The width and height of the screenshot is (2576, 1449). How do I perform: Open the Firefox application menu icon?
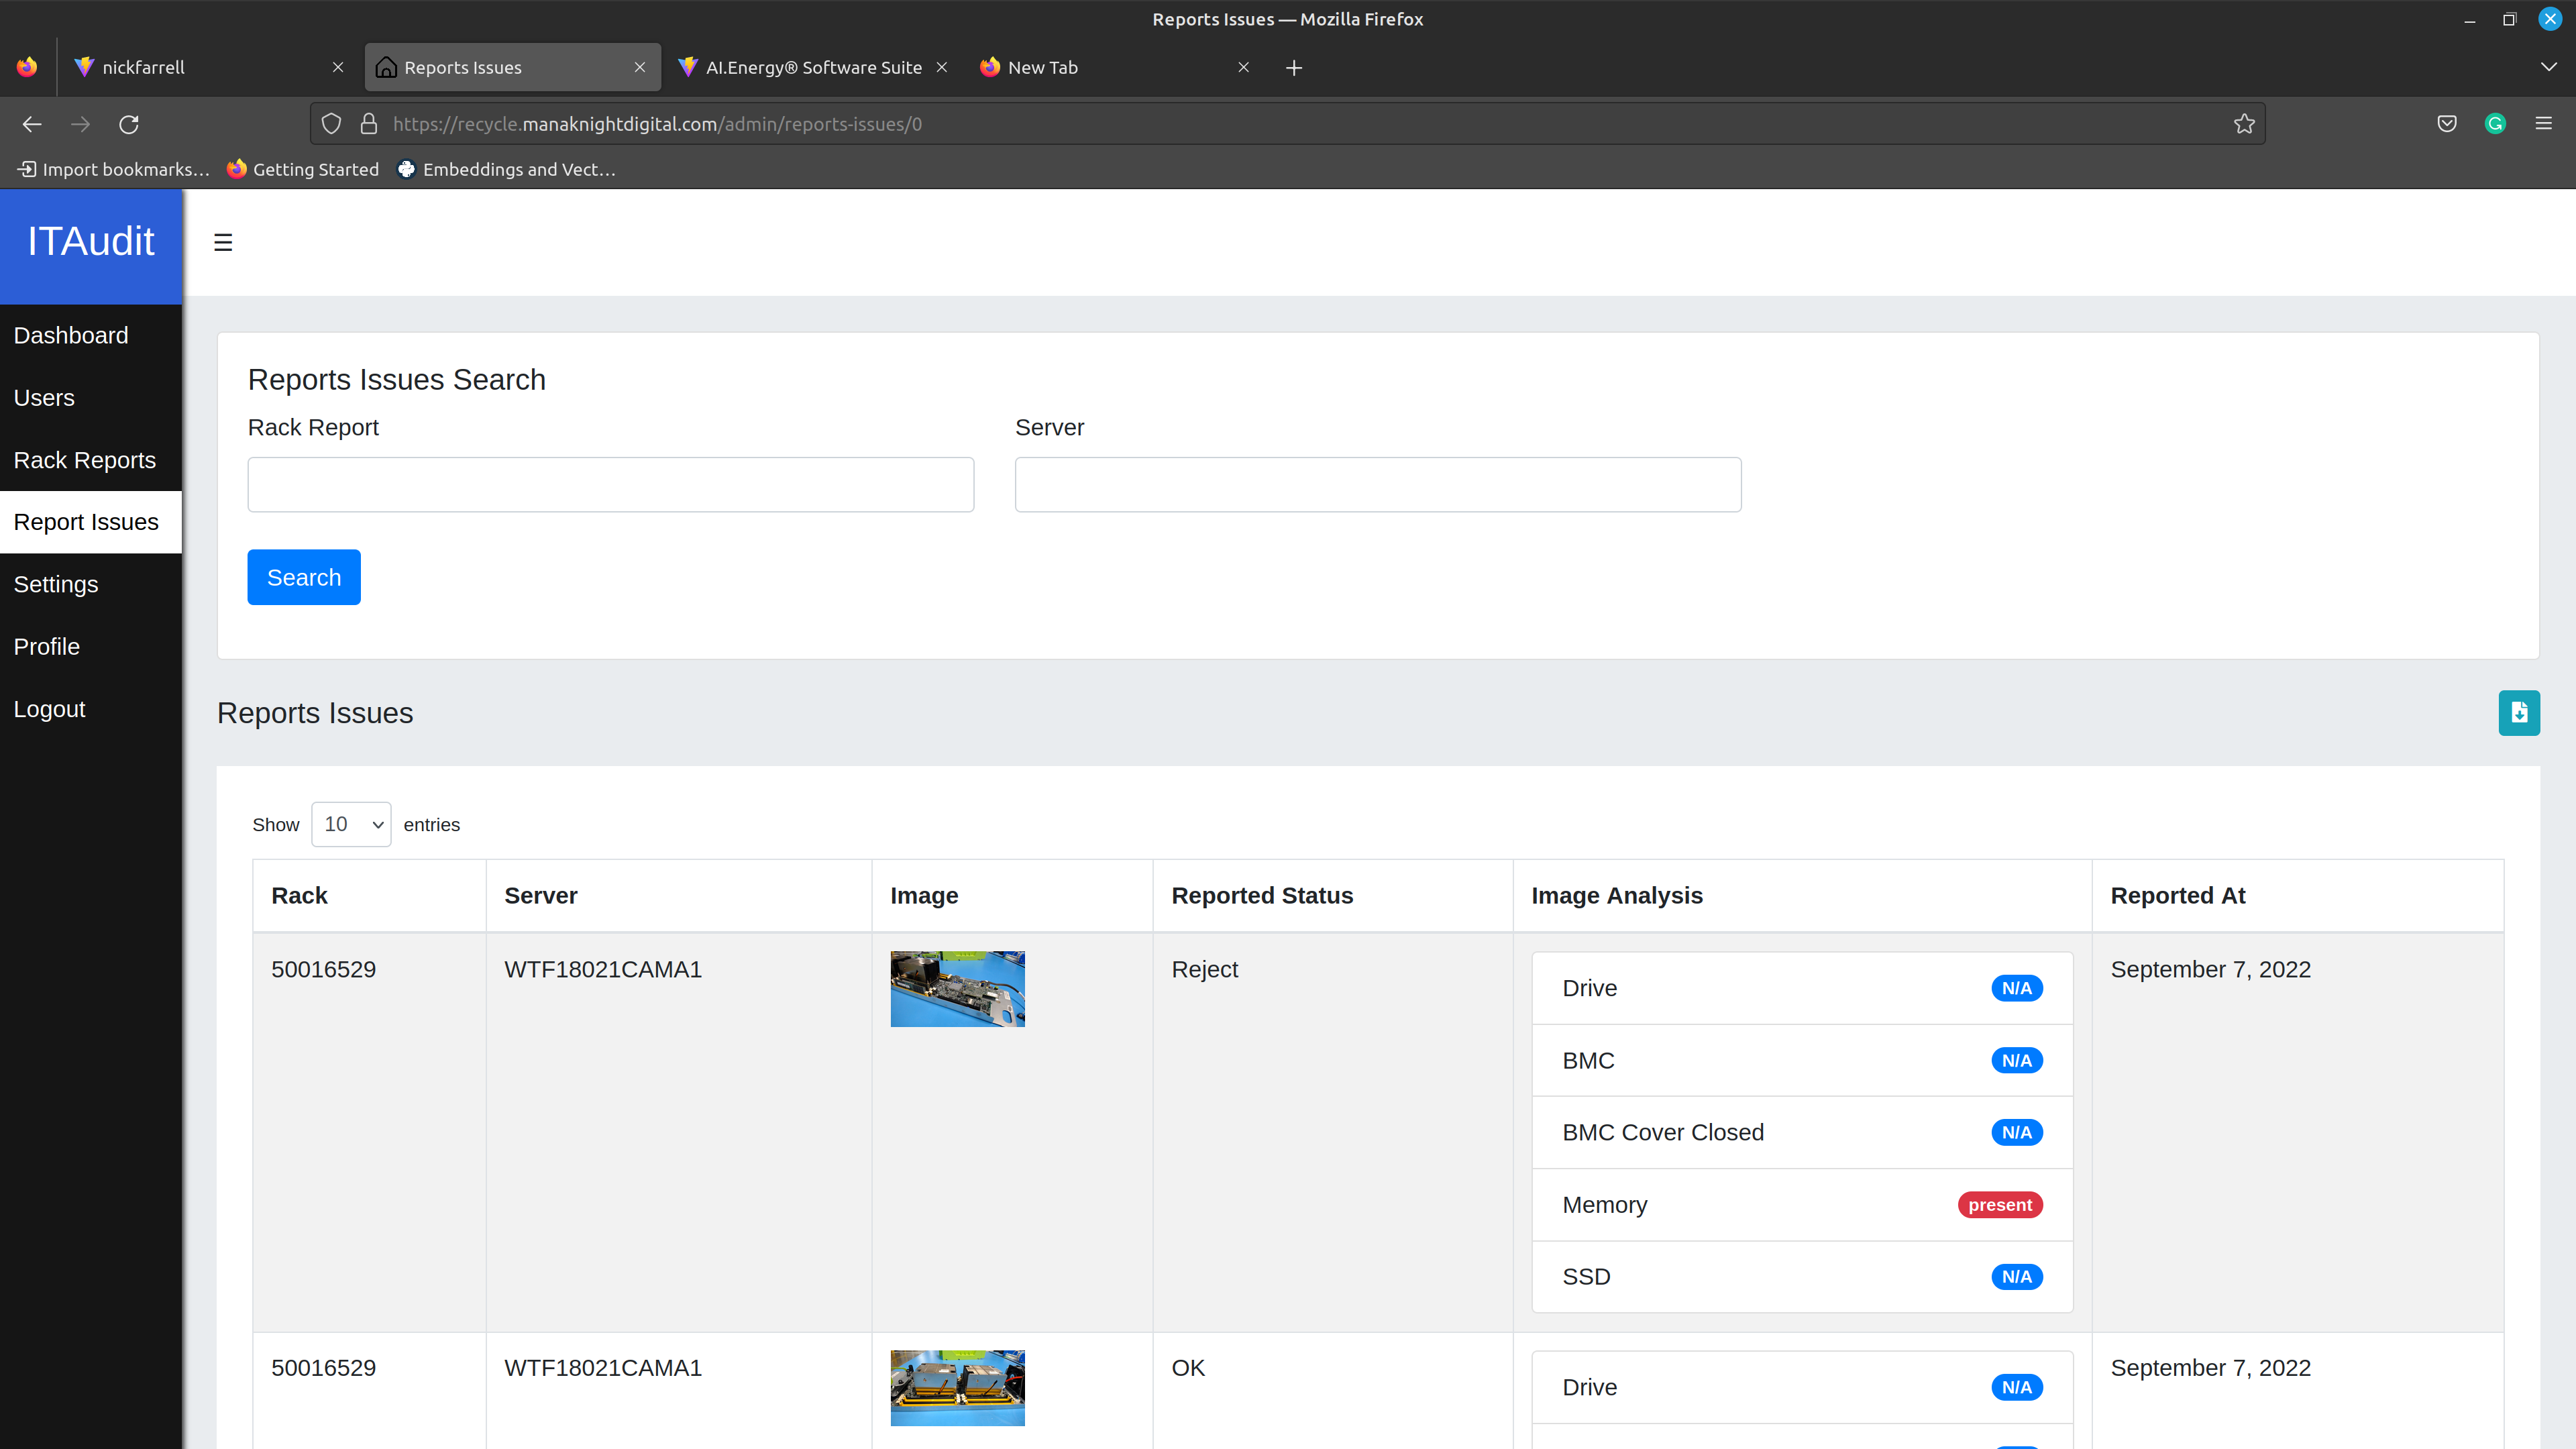pos(2543,124)
